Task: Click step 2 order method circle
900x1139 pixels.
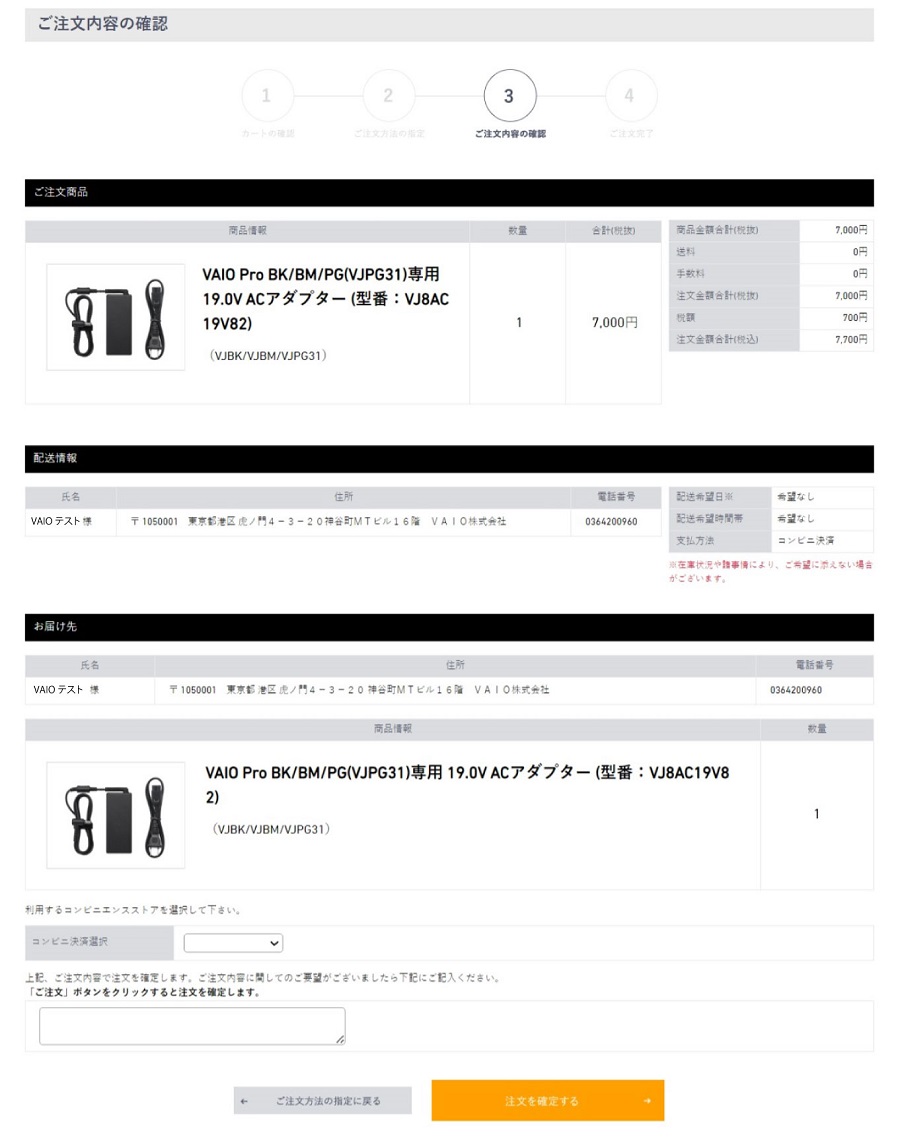Action: (x=389, y=95)
